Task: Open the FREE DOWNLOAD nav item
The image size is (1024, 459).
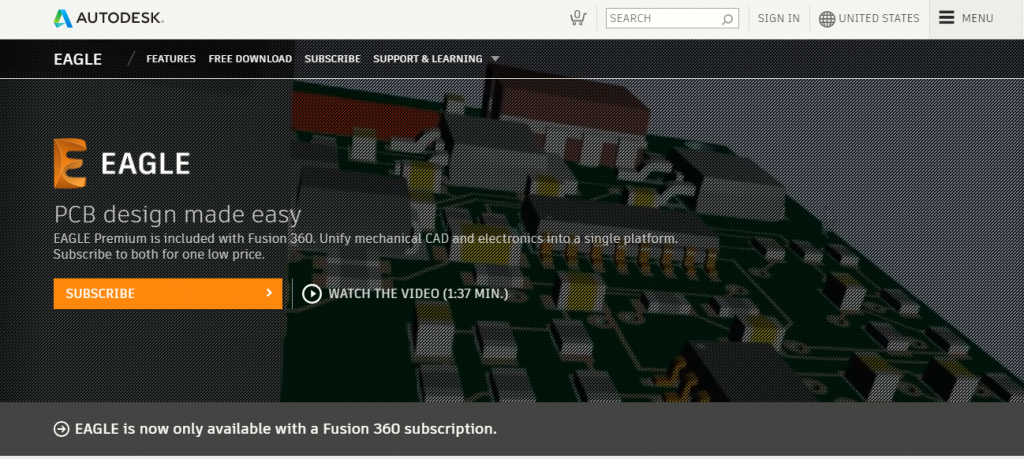Action: point(250,59)
